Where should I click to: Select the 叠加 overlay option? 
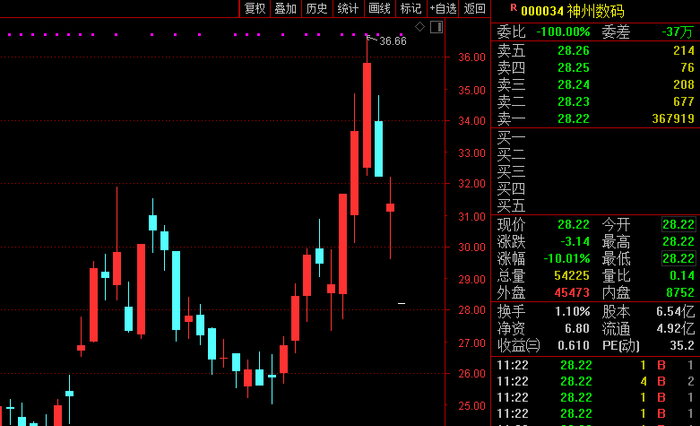[286, 8]
